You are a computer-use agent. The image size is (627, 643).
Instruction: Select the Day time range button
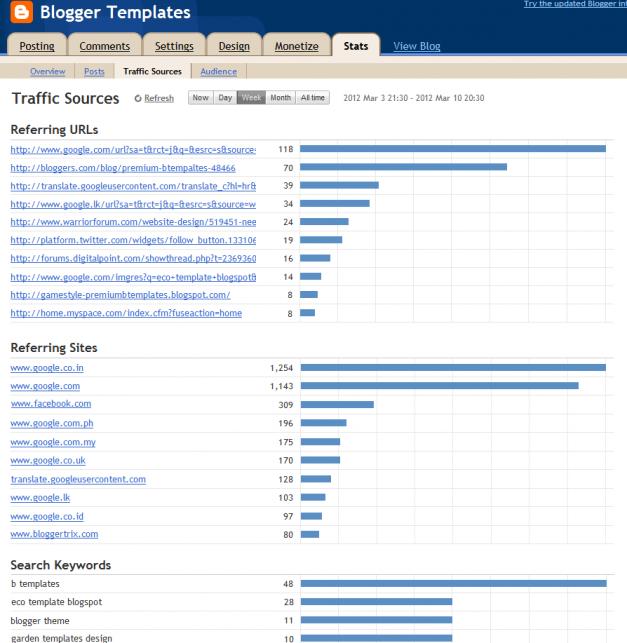(x=225, y=98)
